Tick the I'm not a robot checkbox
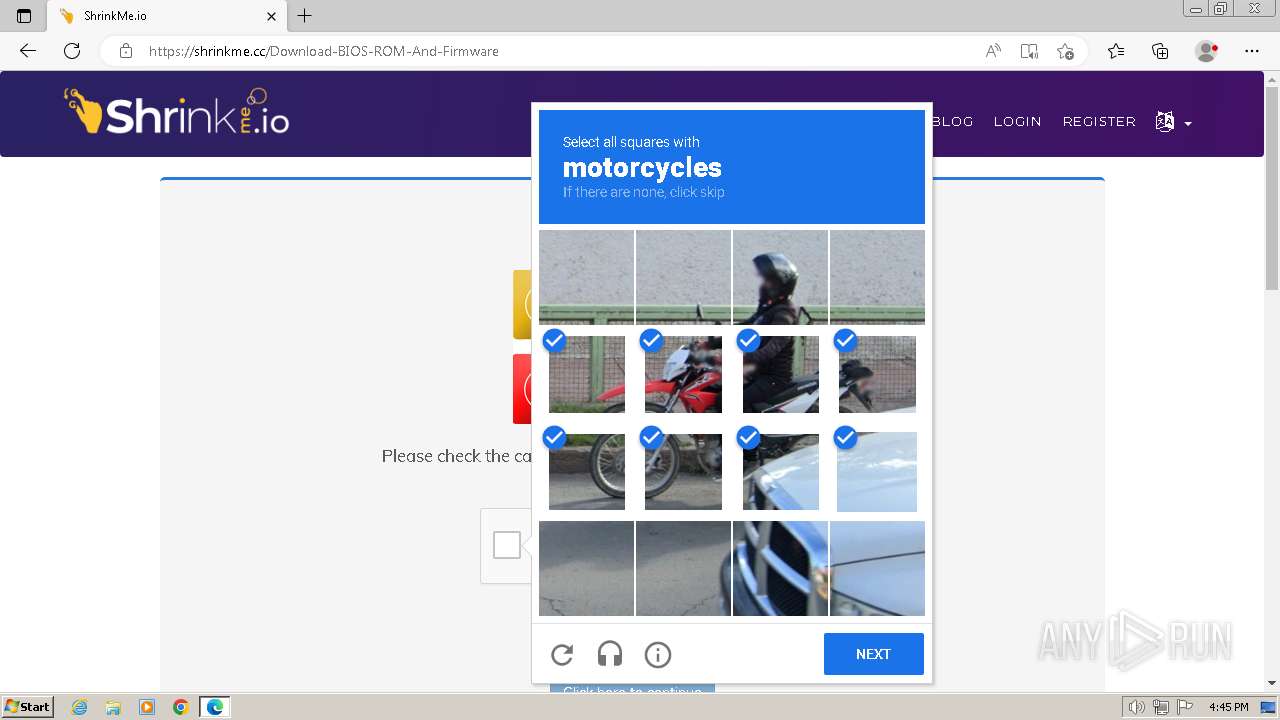1280x720 pixels. coord(507,545)
